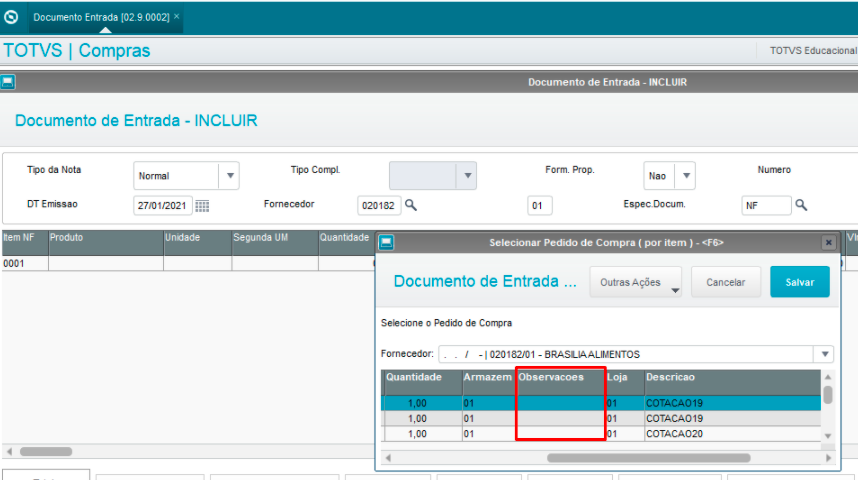This screenshot has width=858, height=480.
Task: Click the dialog grid scroll down arrow
Action: [828, 436]
